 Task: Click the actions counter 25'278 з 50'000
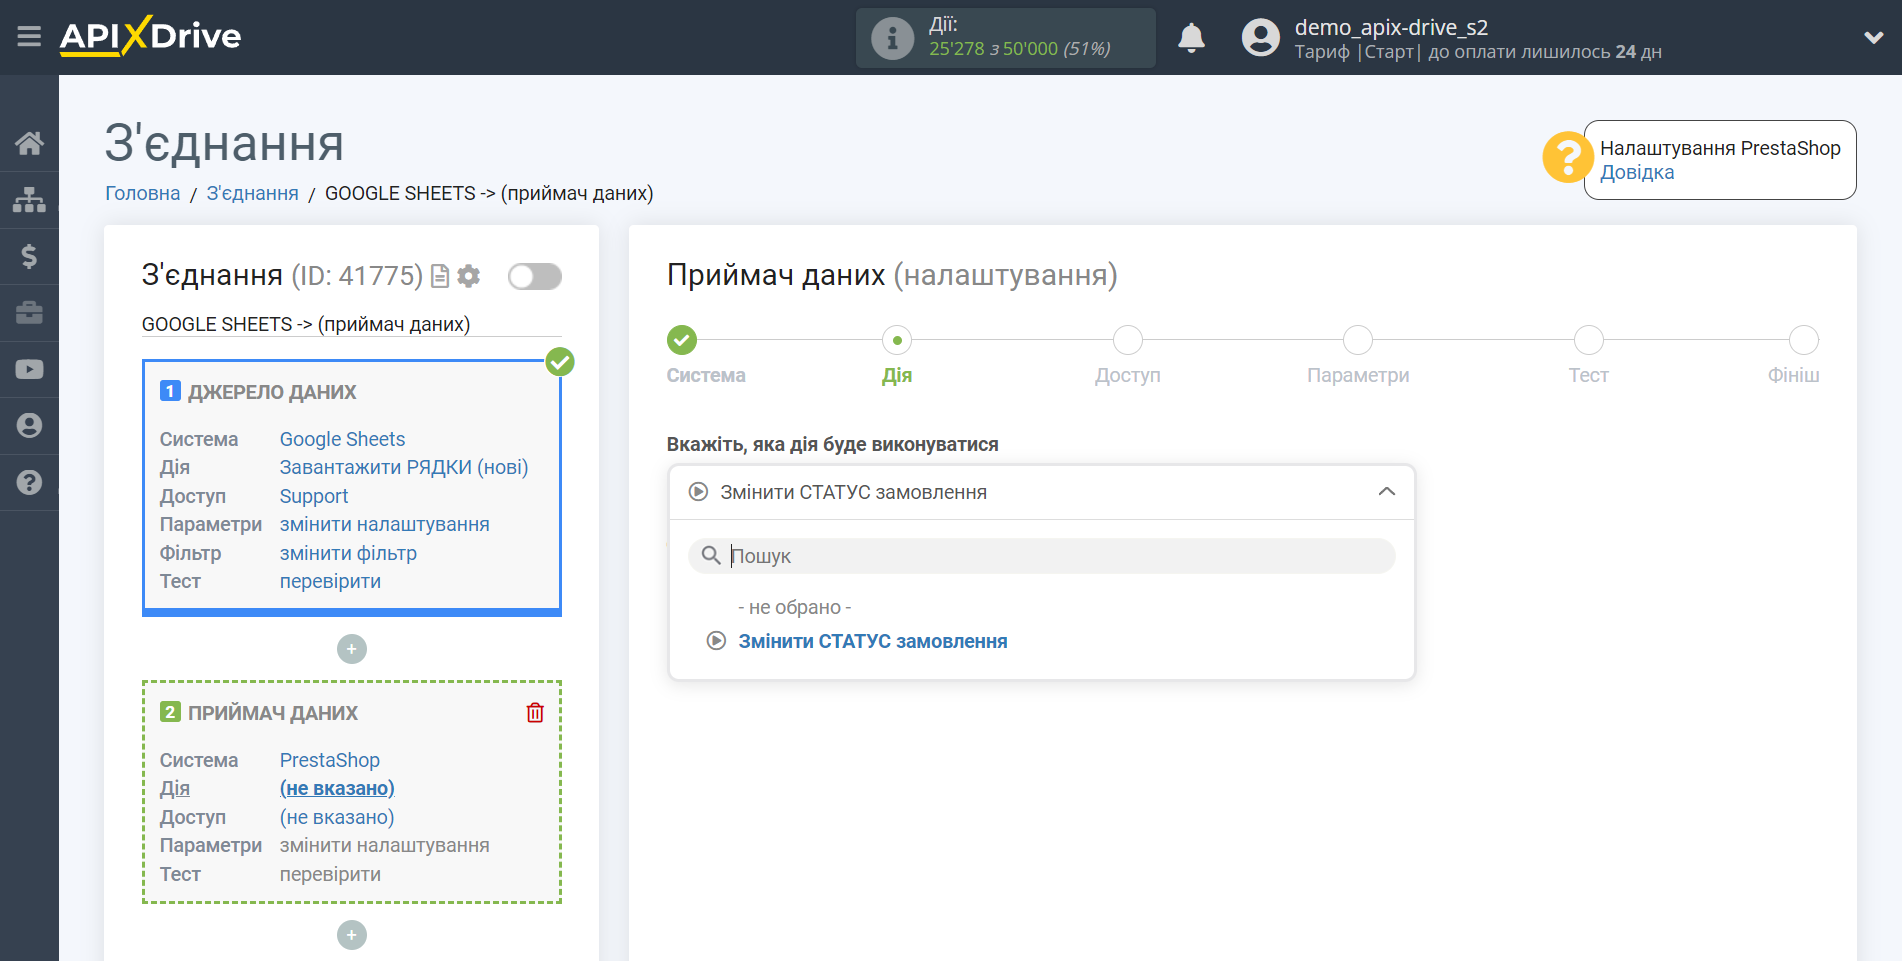pyautogui.click(x=1019, y=49)
